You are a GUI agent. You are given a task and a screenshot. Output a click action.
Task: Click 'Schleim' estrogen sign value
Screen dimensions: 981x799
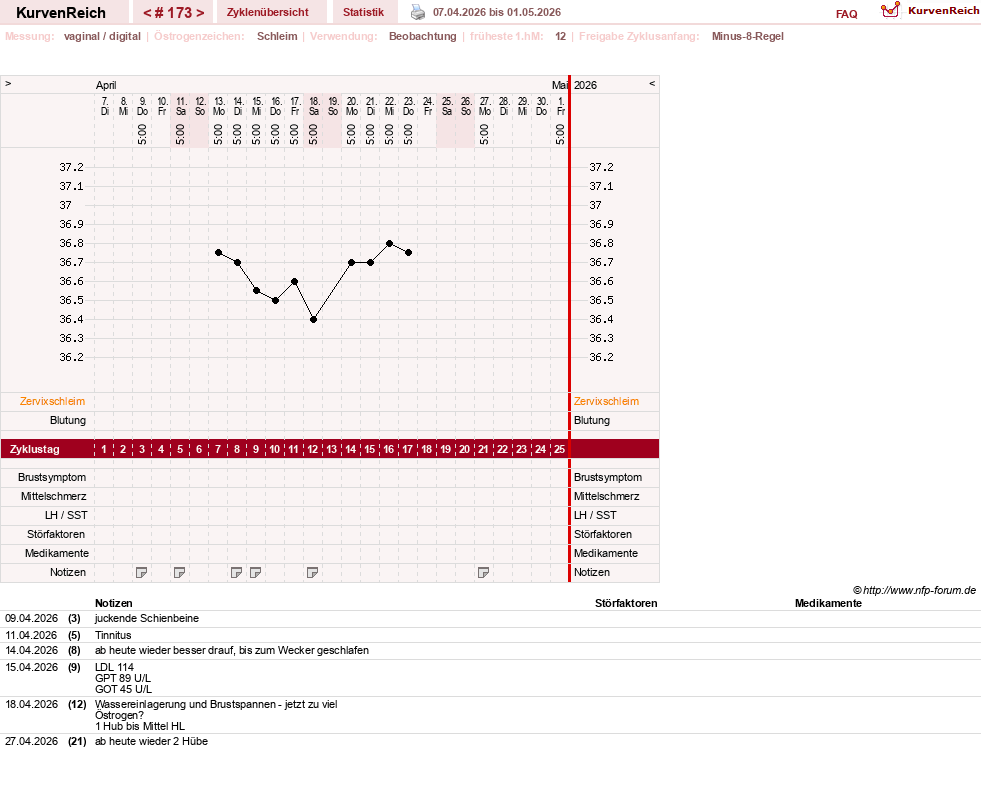point(277,36)
